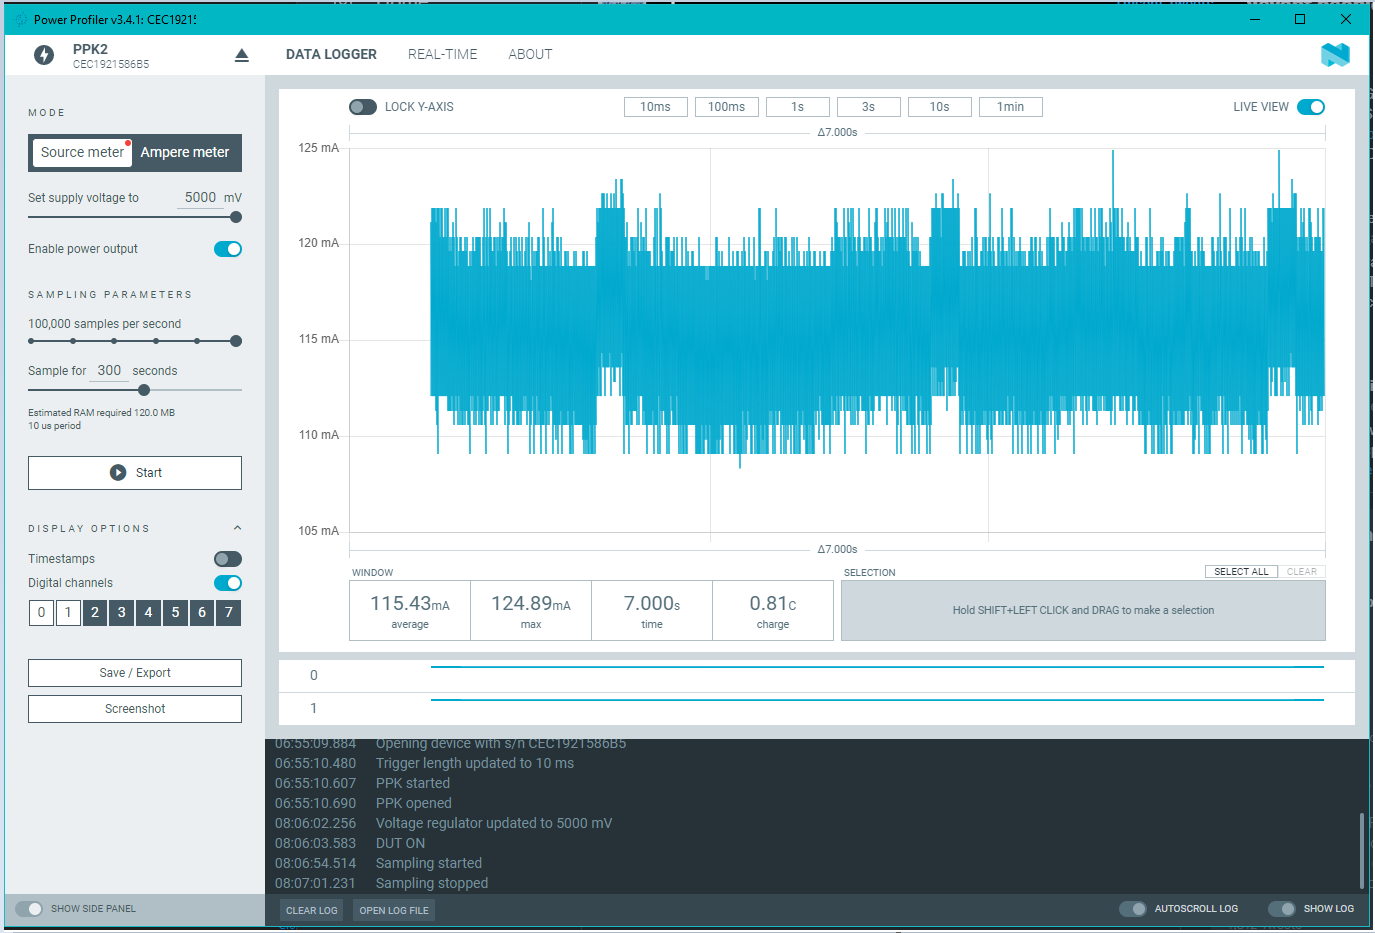Click the digital channel 1 trace row
Image resolution: width=1375 pixels, height=933 pixels.
pos(816,709)
